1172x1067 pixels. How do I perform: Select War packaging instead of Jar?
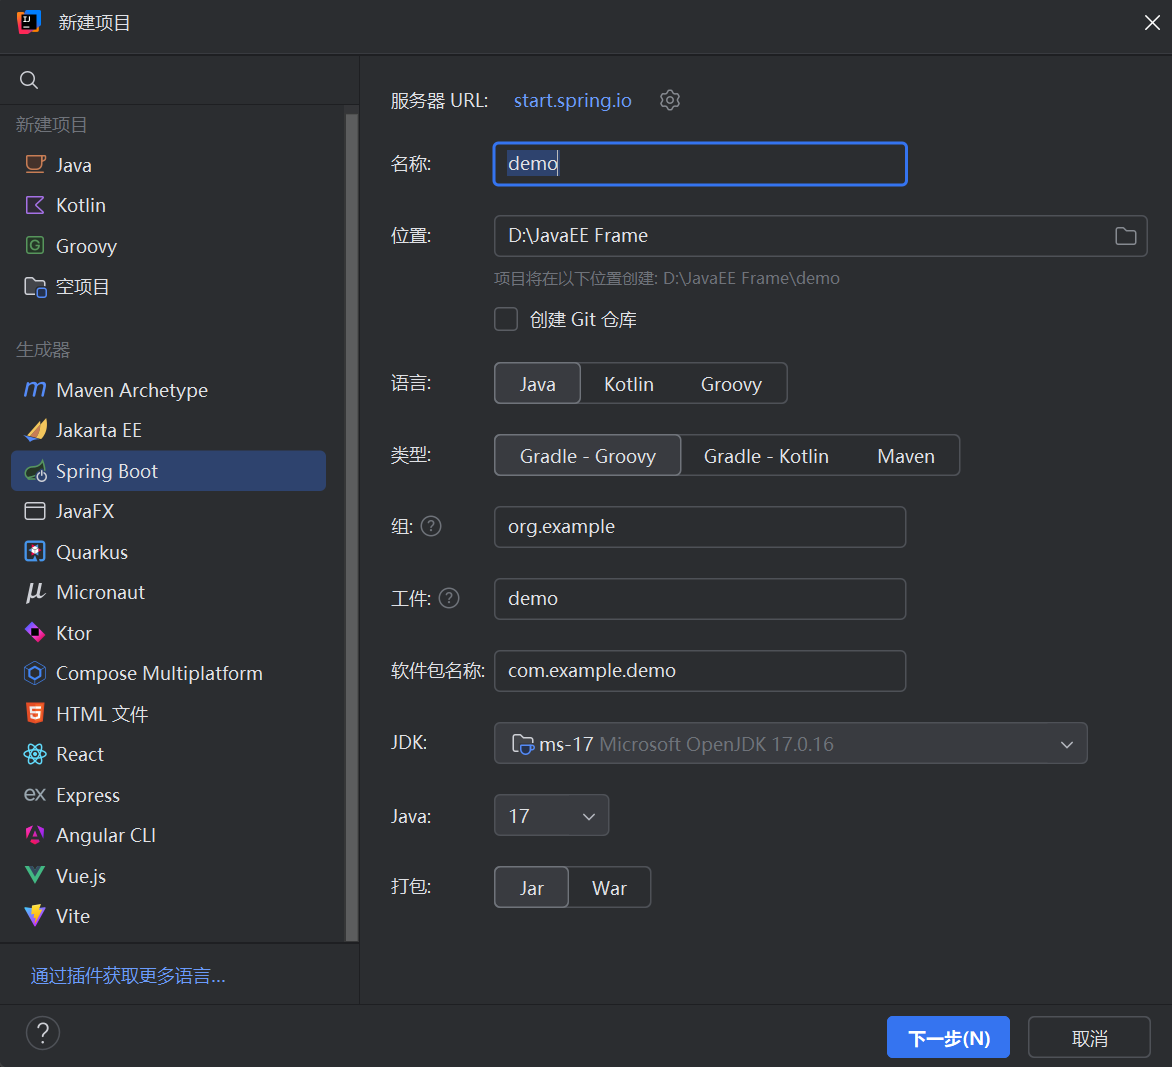609,887
